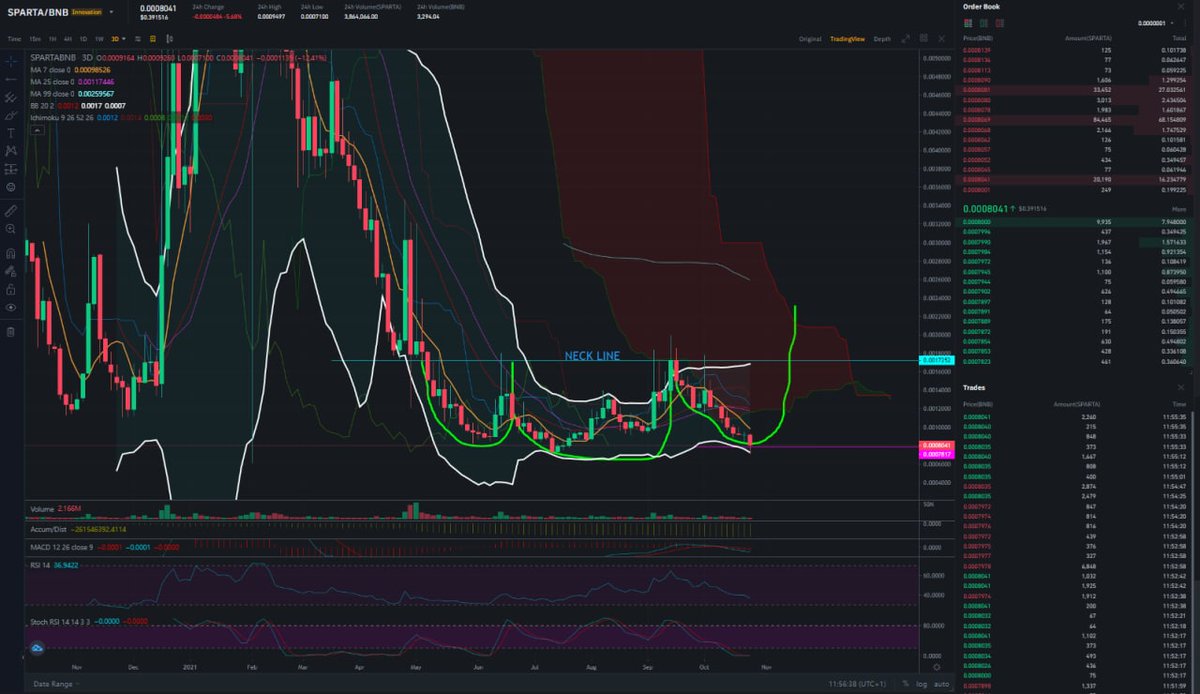Open the SPARTA/BNB pair selector dropdown
Image resolution: width=1200 pixels, height=694 pixels.
(x=111, y=11)
